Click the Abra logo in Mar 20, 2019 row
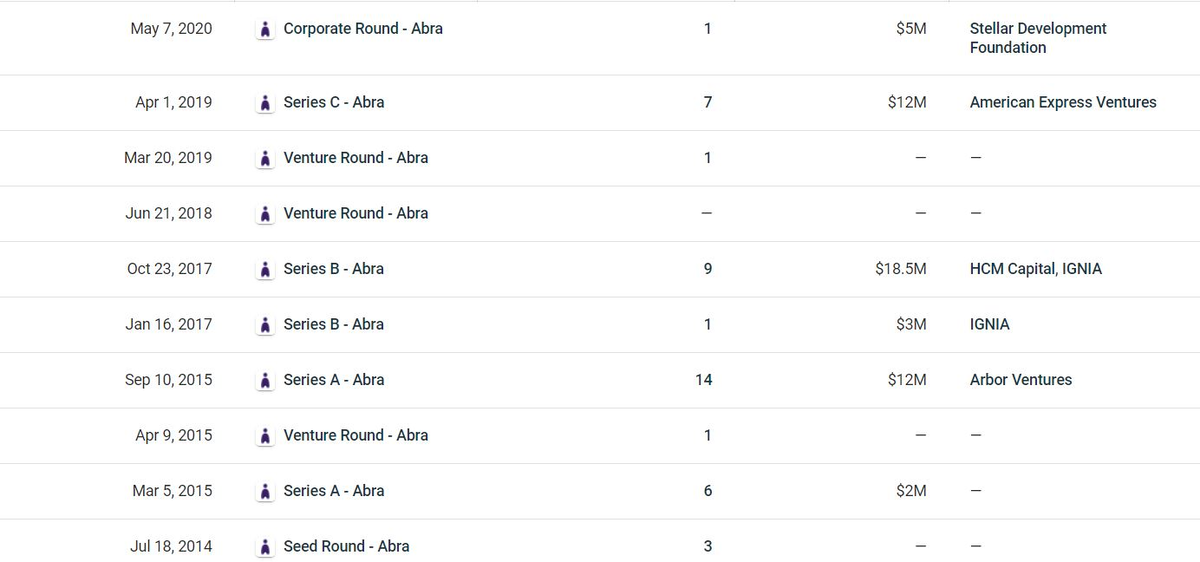 click(265, 158)
